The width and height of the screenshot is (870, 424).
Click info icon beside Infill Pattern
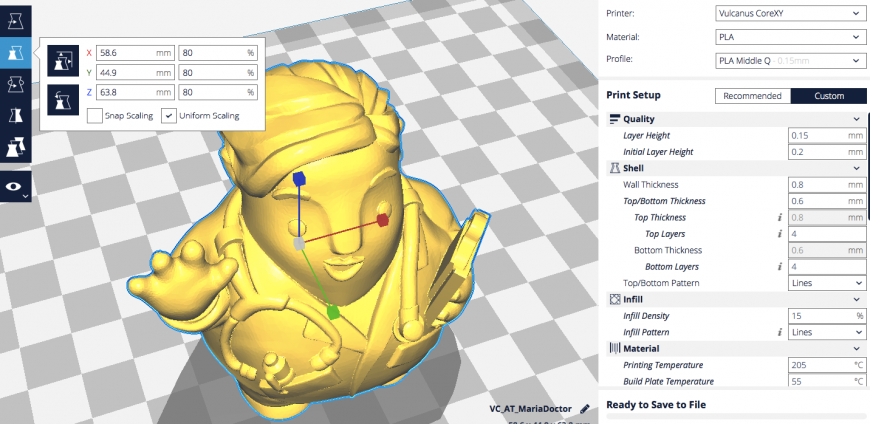point(780,332)
